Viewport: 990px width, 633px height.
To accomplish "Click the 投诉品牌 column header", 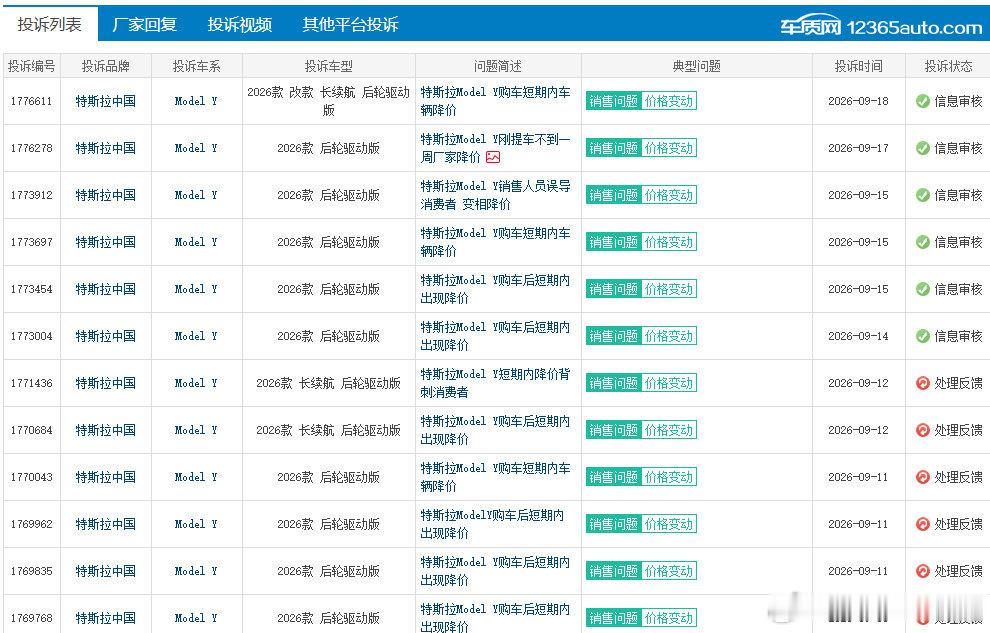I will tap(105, 66).
